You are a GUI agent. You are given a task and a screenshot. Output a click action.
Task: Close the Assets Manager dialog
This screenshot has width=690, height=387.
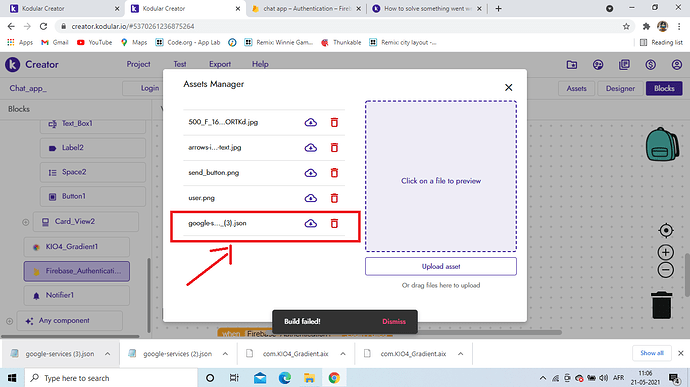[508, 87]
